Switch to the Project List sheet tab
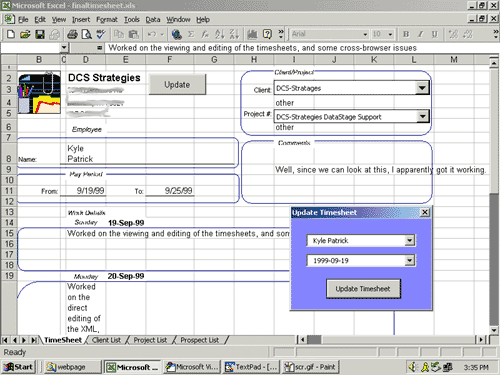 (150, 340)
